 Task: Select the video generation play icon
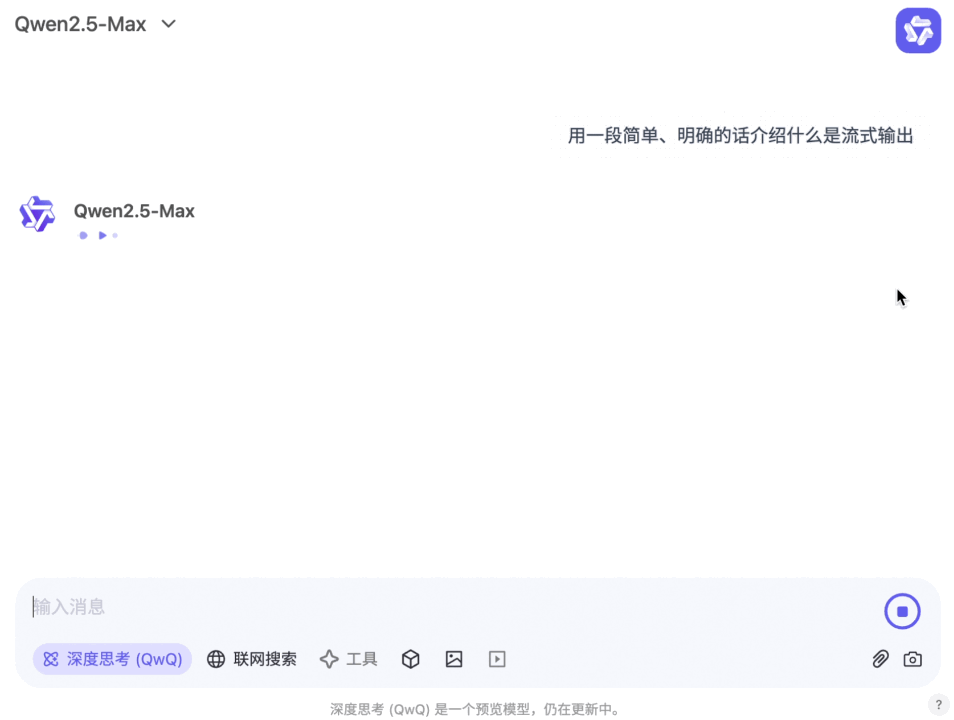(497, 659)
